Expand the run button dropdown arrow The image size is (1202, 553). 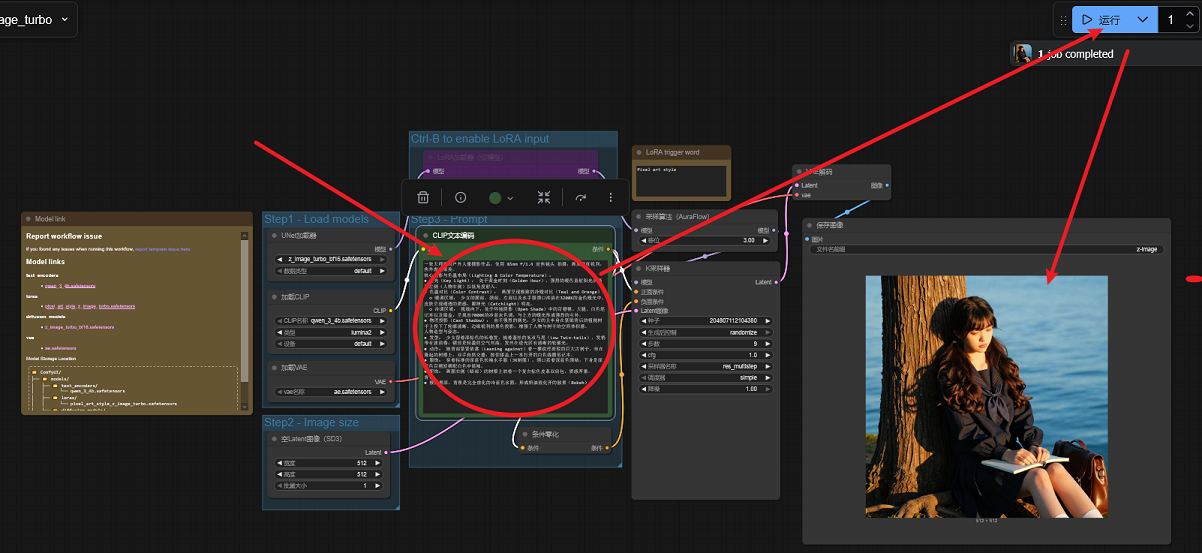click(1142, 20)
